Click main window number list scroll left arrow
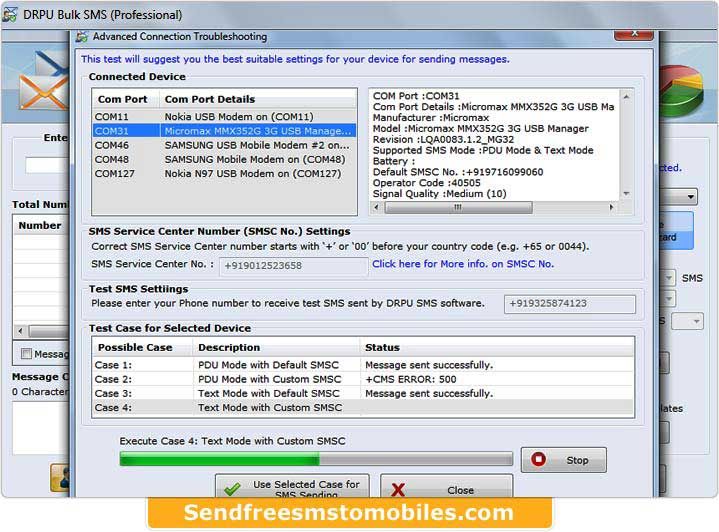Image resolution: width=719 pixels, height=532 pixels. (20, 331)
